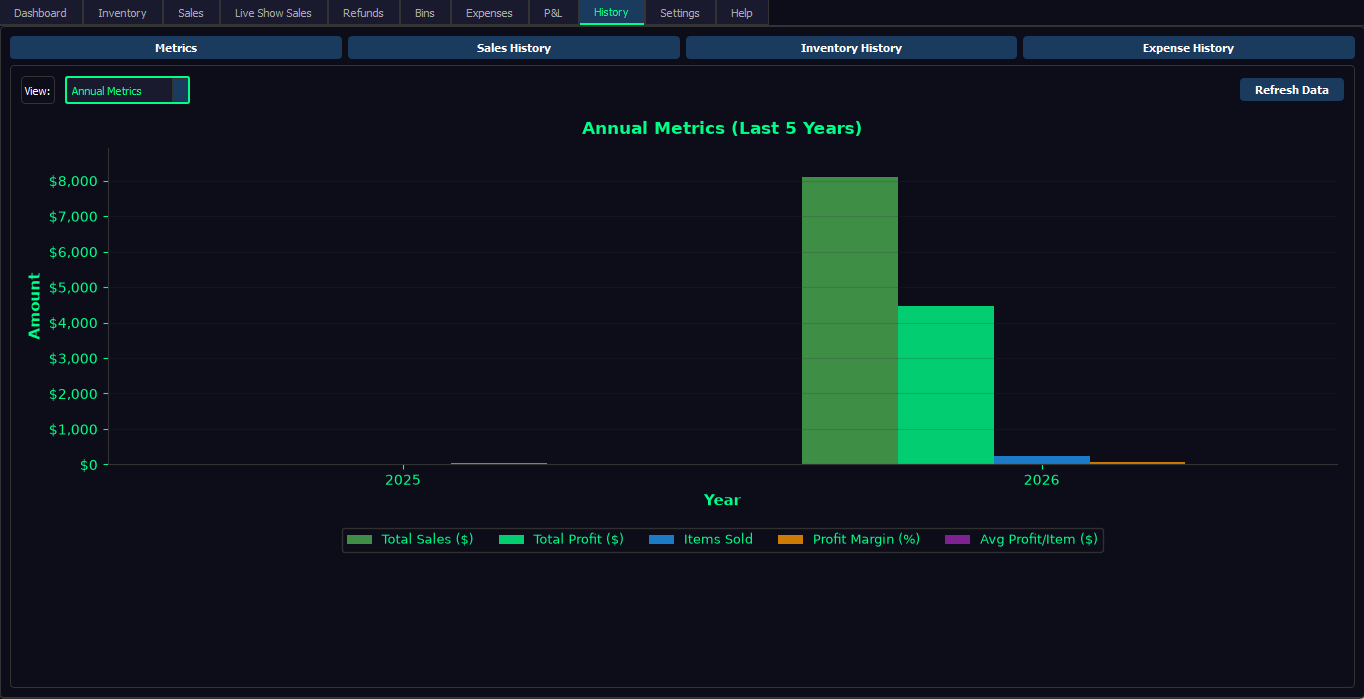Click Refresh Data button
The height and width of the screenshot is (699, 1364).
[x=1292, y=90]
